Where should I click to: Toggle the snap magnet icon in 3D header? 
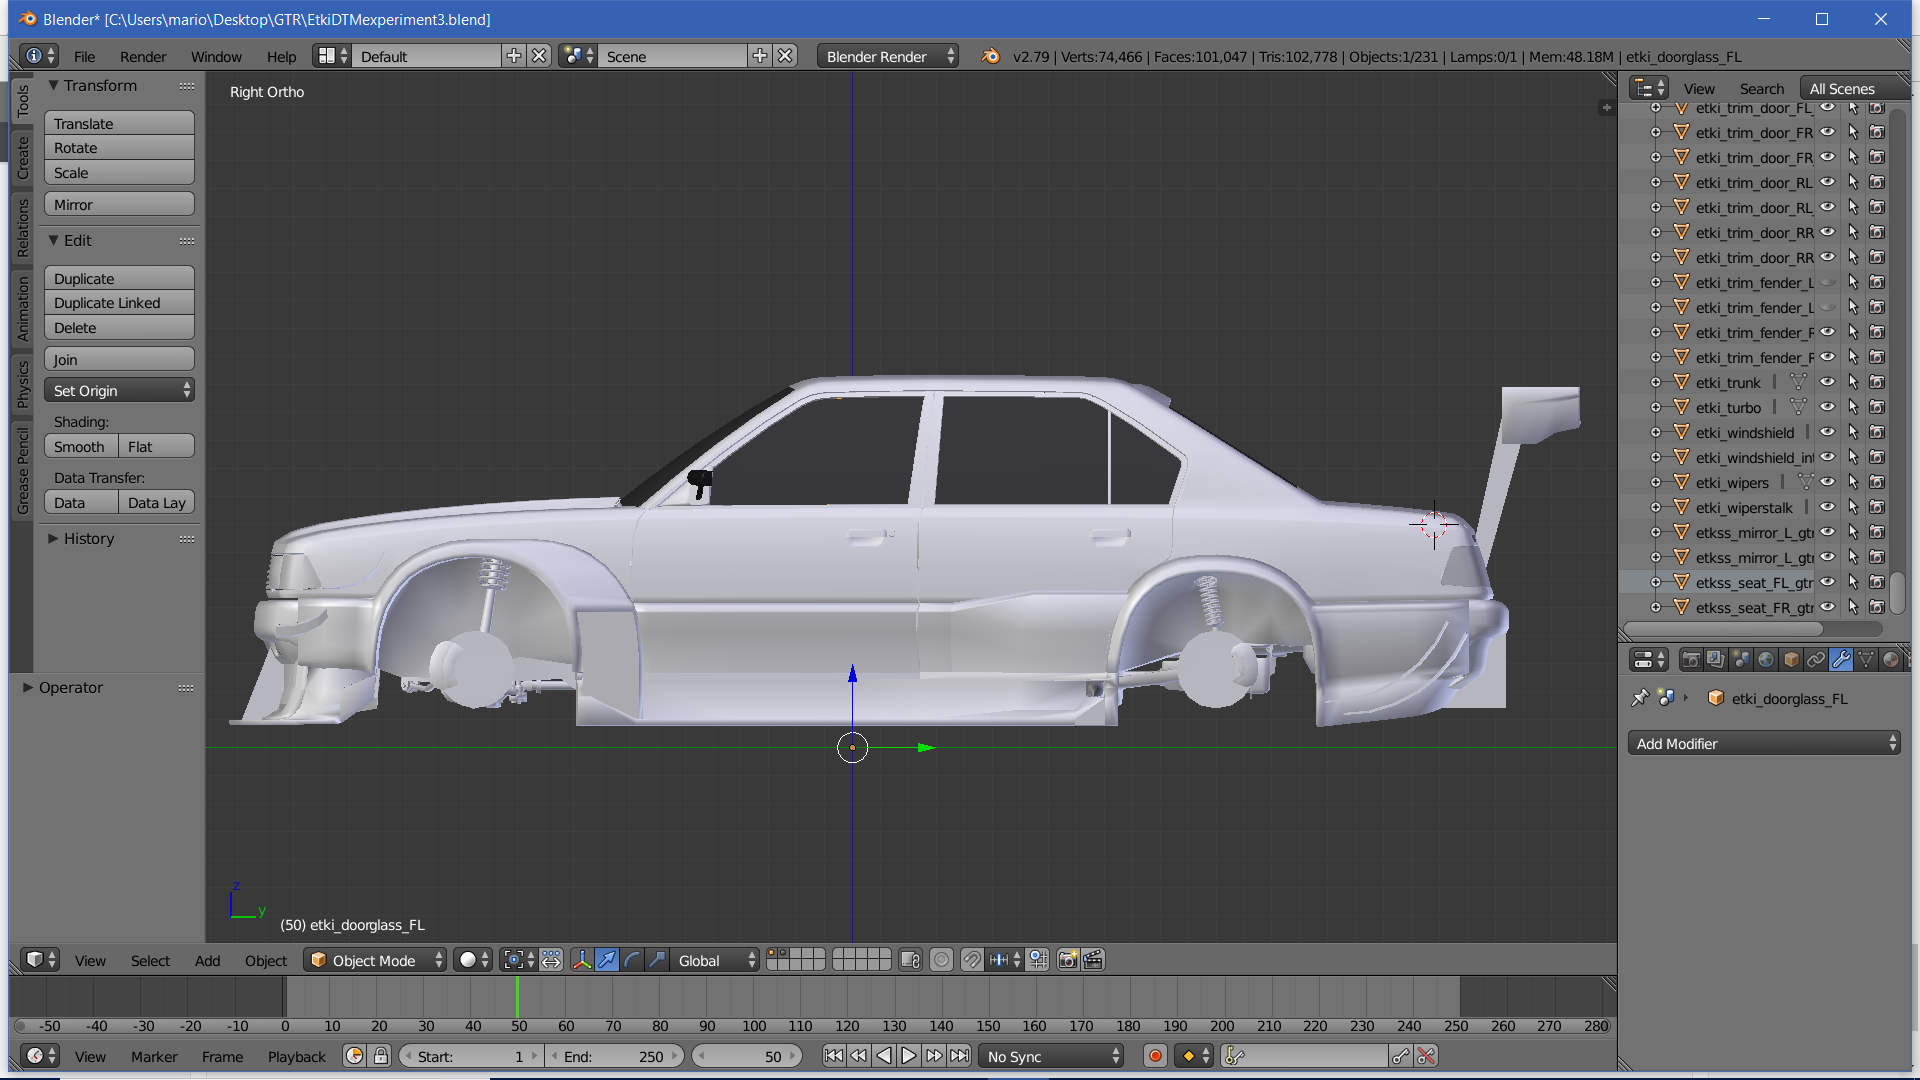pyautogui.click(x=971, y=960)
